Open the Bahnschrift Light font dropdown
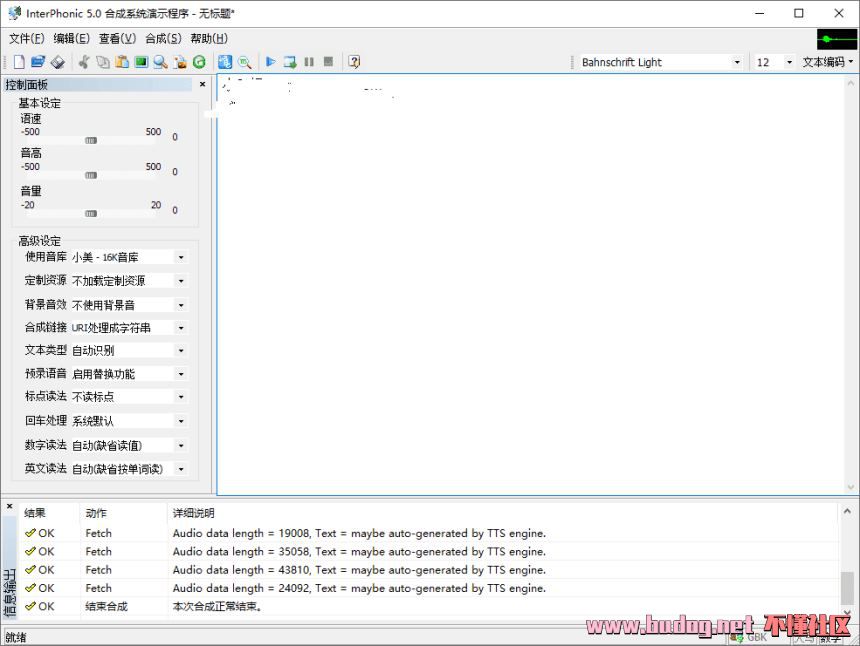Viewport: 860px width, 646px height. tap(737, 62)
